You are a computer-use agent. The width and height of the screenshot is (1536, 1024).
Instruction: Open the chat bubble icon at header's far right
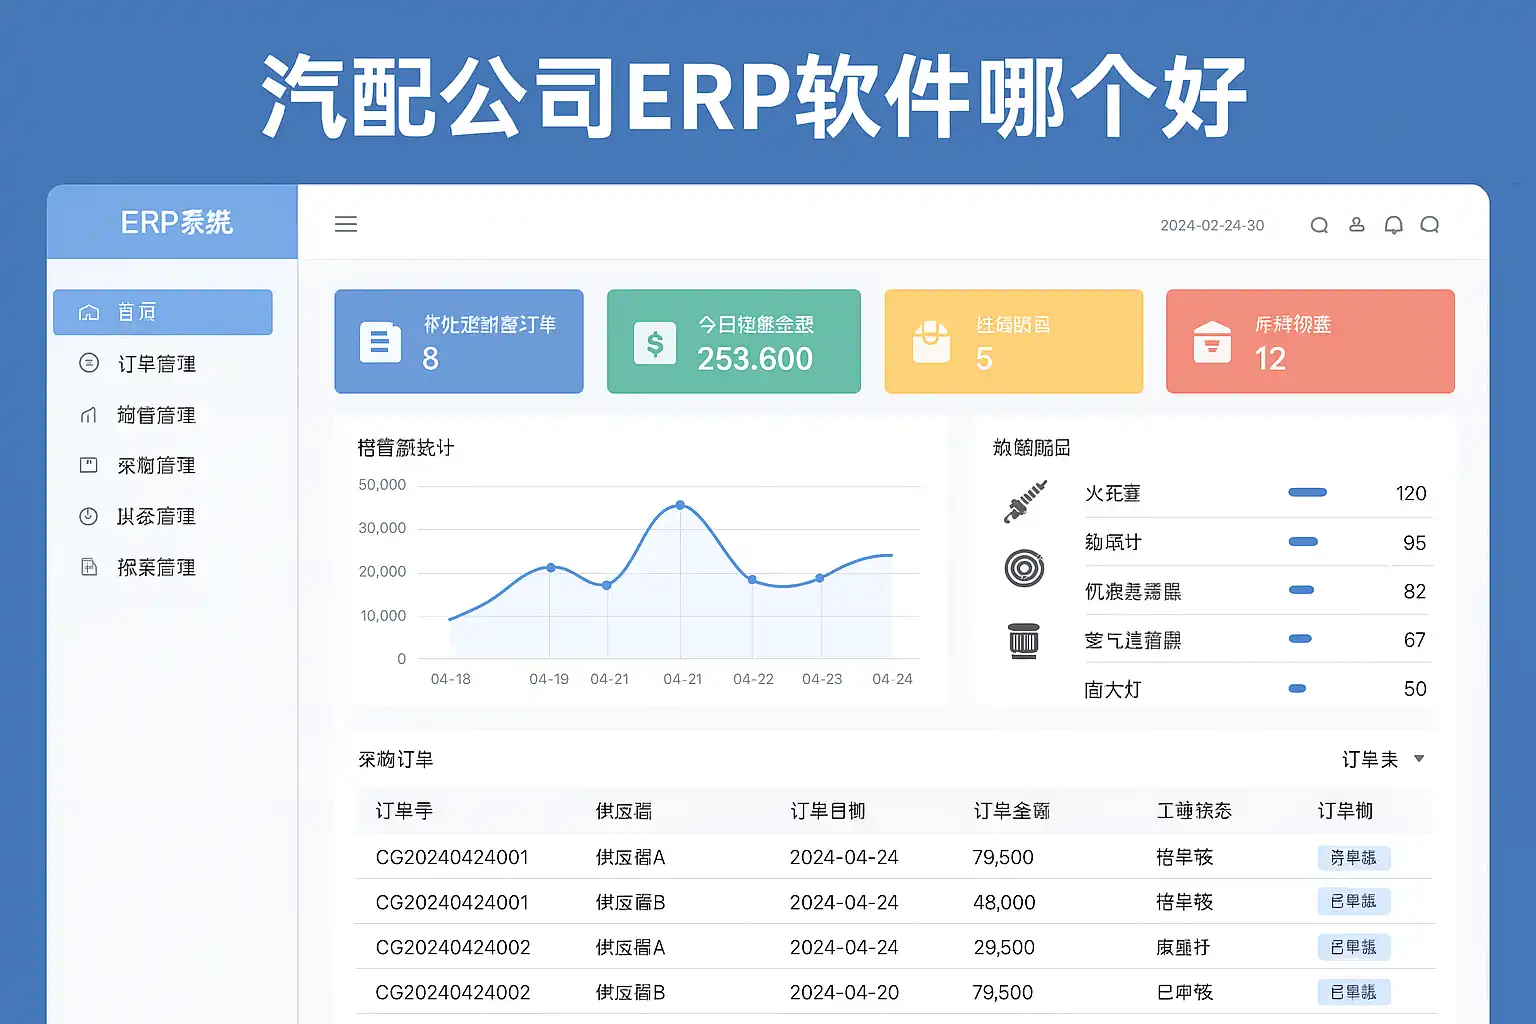1430,225
